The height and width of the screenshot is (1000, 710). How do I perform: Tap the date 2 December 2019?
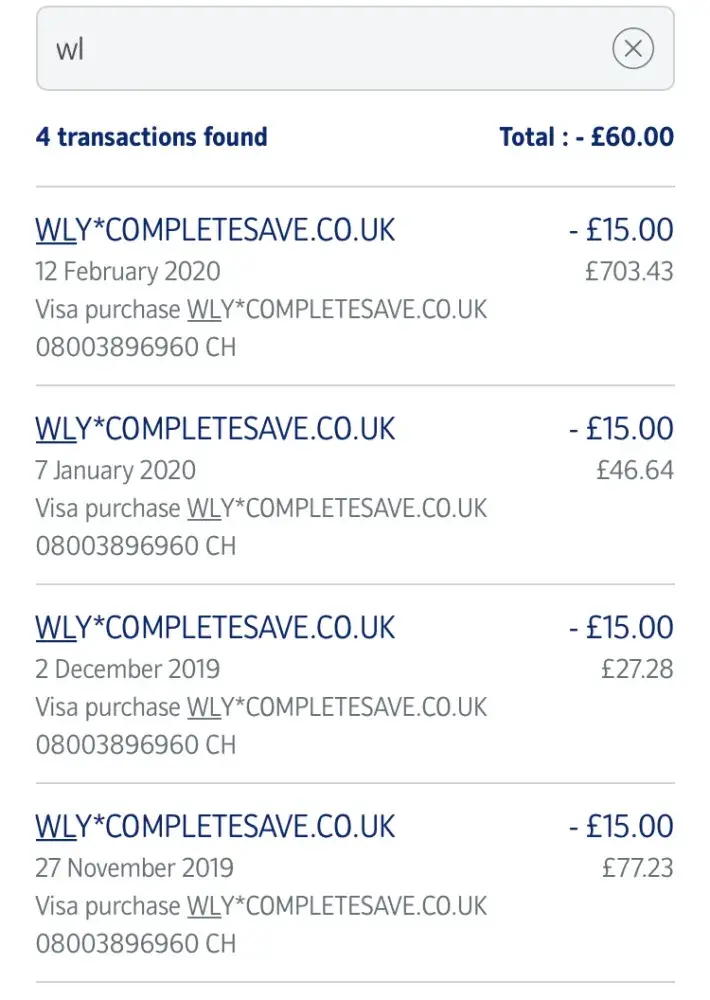point(128,669)
